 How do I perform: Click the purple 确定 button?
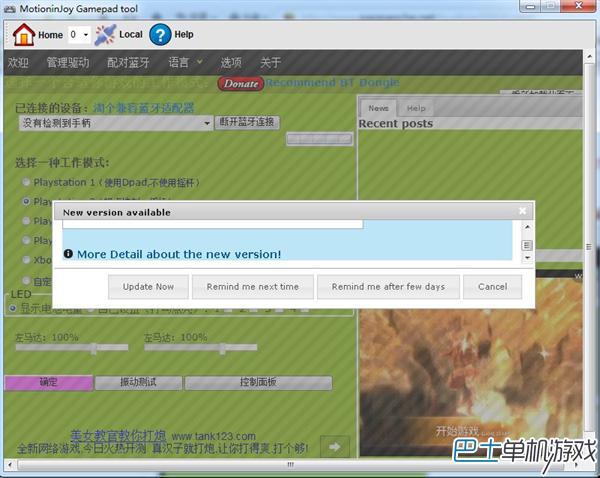49,382
